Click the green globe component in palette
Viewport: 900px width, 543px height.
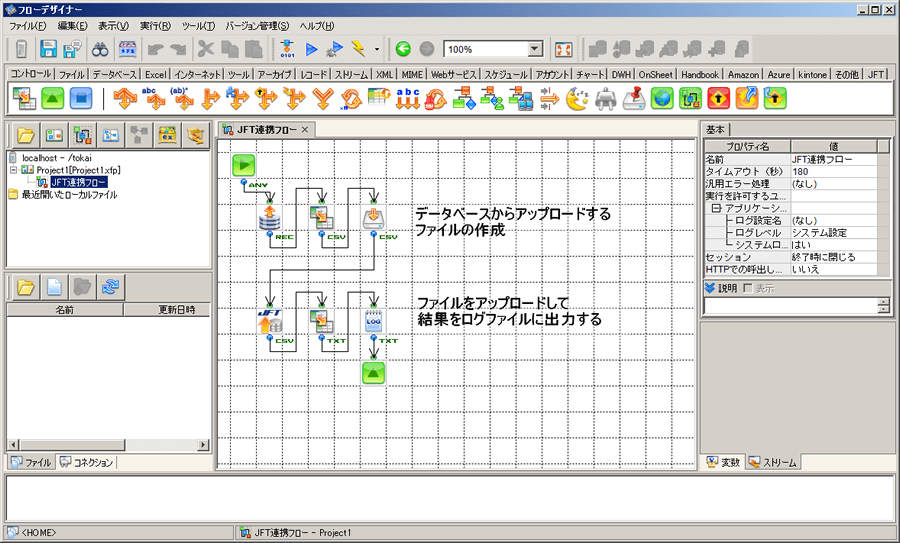pos(661,98)
